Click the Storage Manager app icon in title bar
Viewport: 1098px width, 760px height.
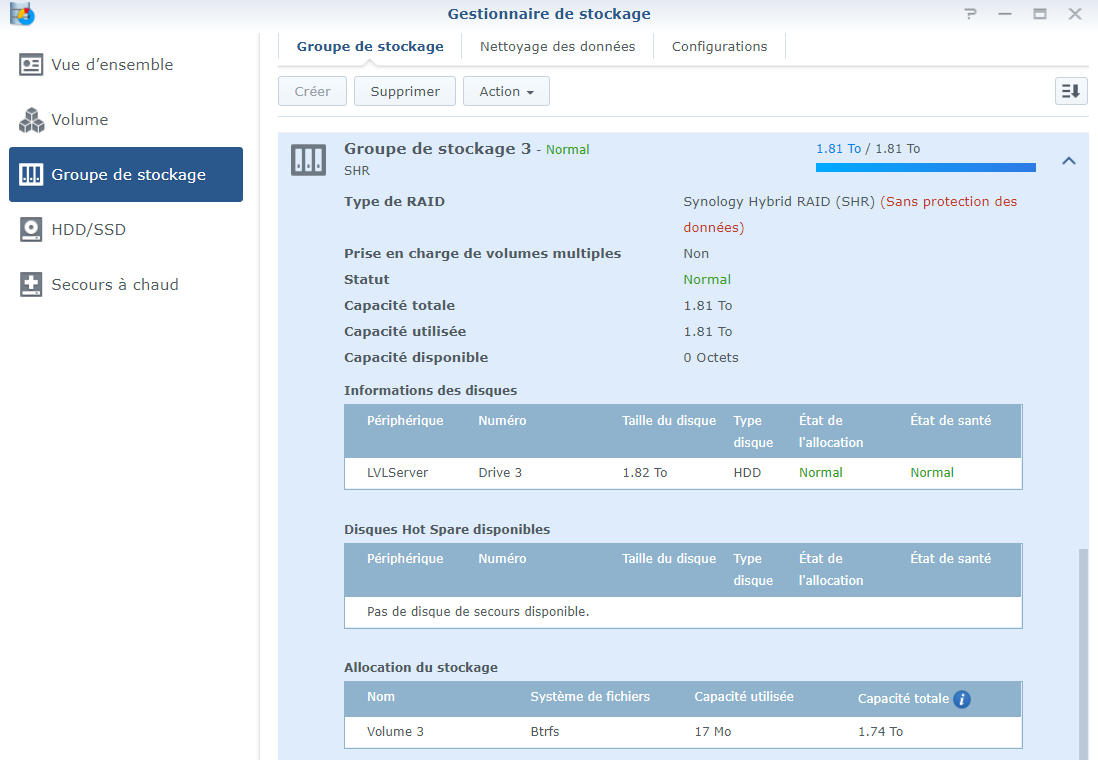tap(22, 14)
